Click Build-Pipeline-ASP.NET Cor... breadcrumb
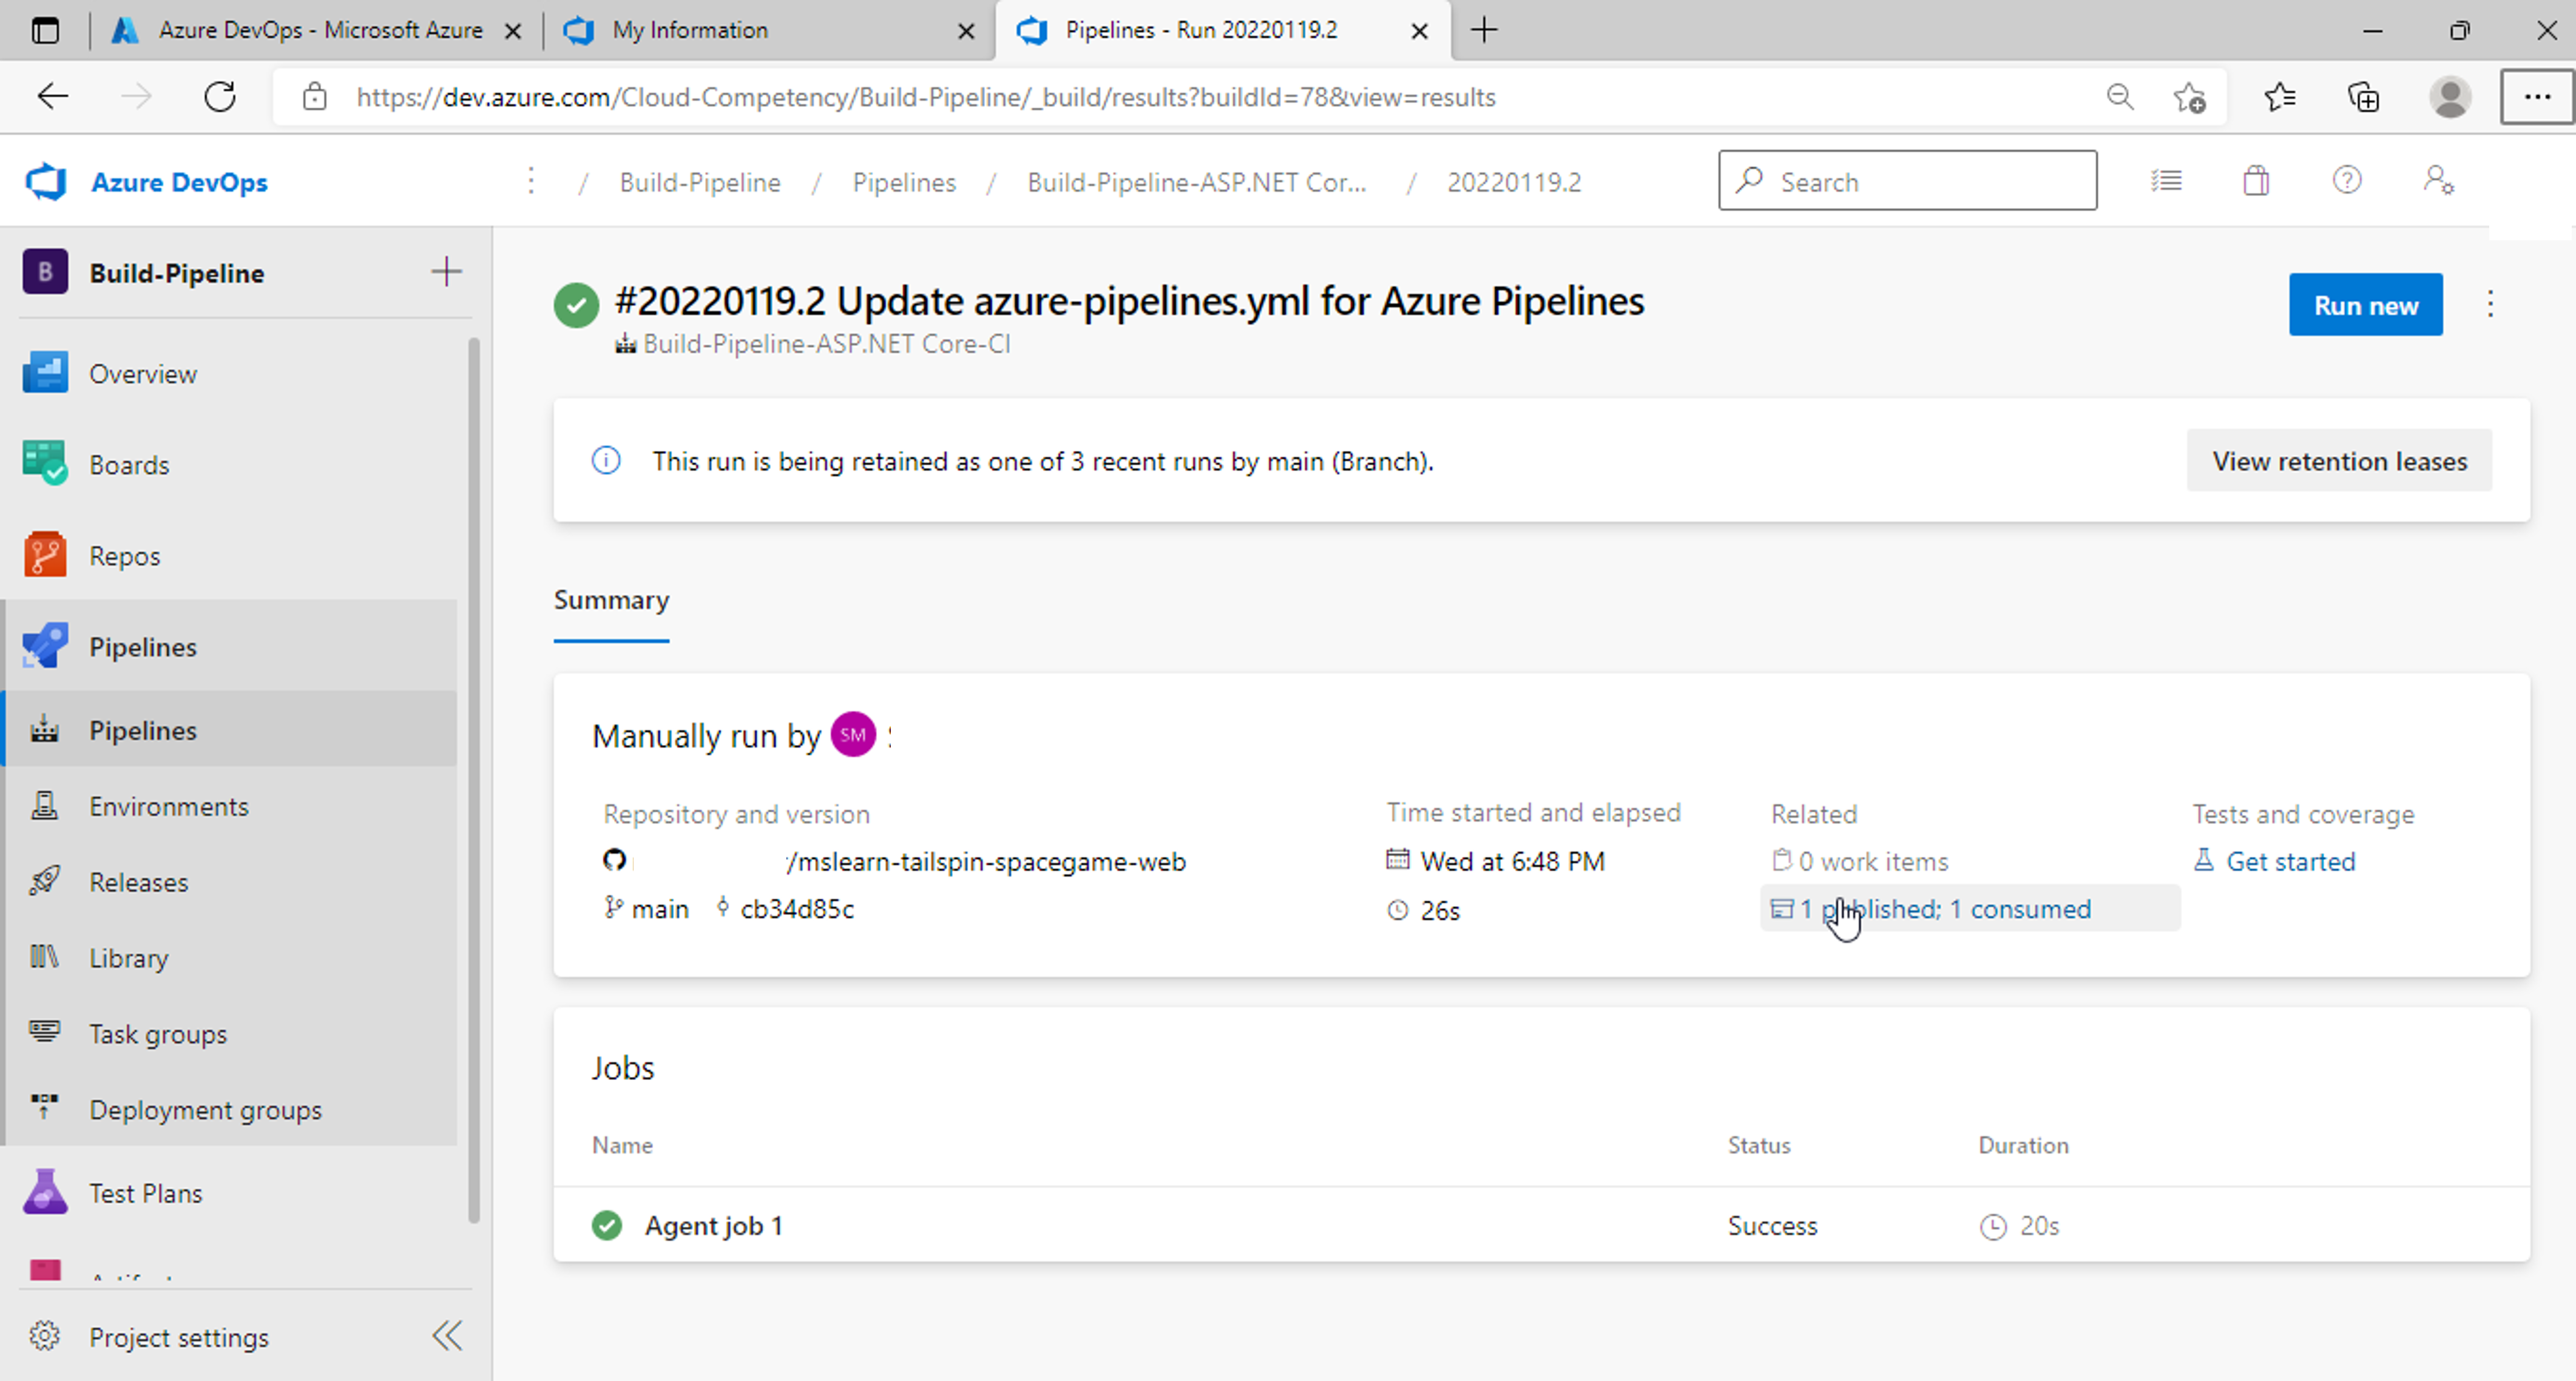This screenshot has height=1381, width=2576. (1196, 182)
